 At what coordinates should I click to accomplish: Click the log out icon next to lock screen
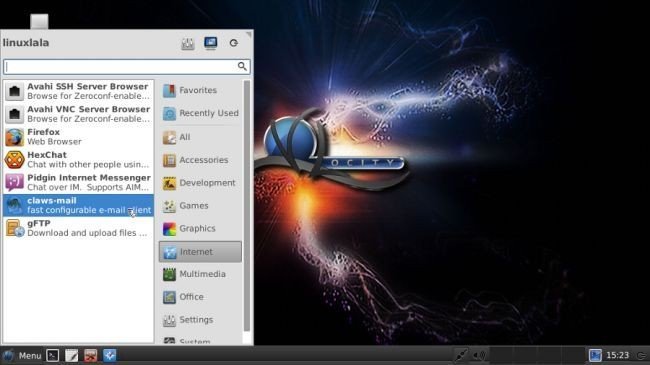tap(234, 43)
